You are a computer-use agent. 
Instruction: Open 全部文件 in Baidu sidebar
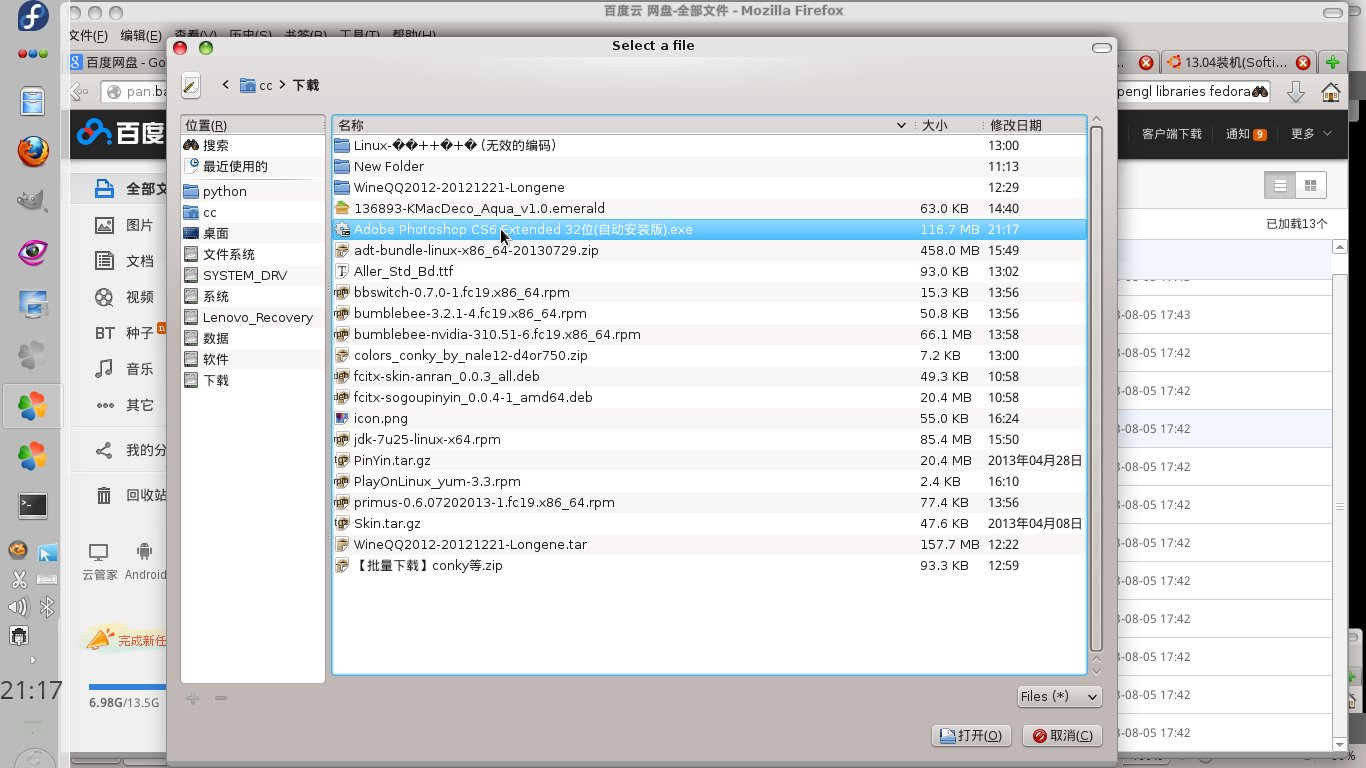130,189
